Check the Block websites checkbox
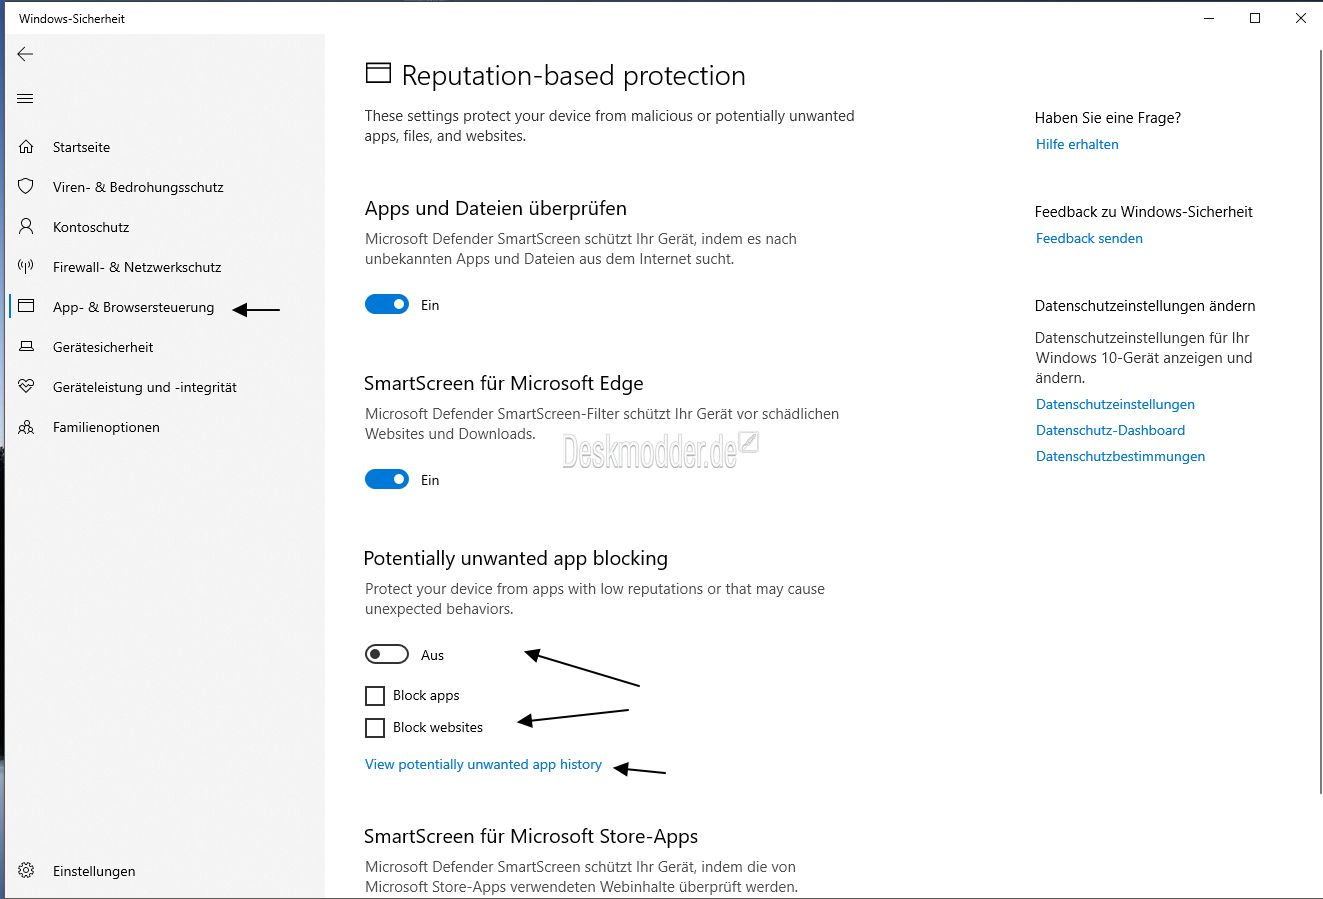 (x=375, y=727)
